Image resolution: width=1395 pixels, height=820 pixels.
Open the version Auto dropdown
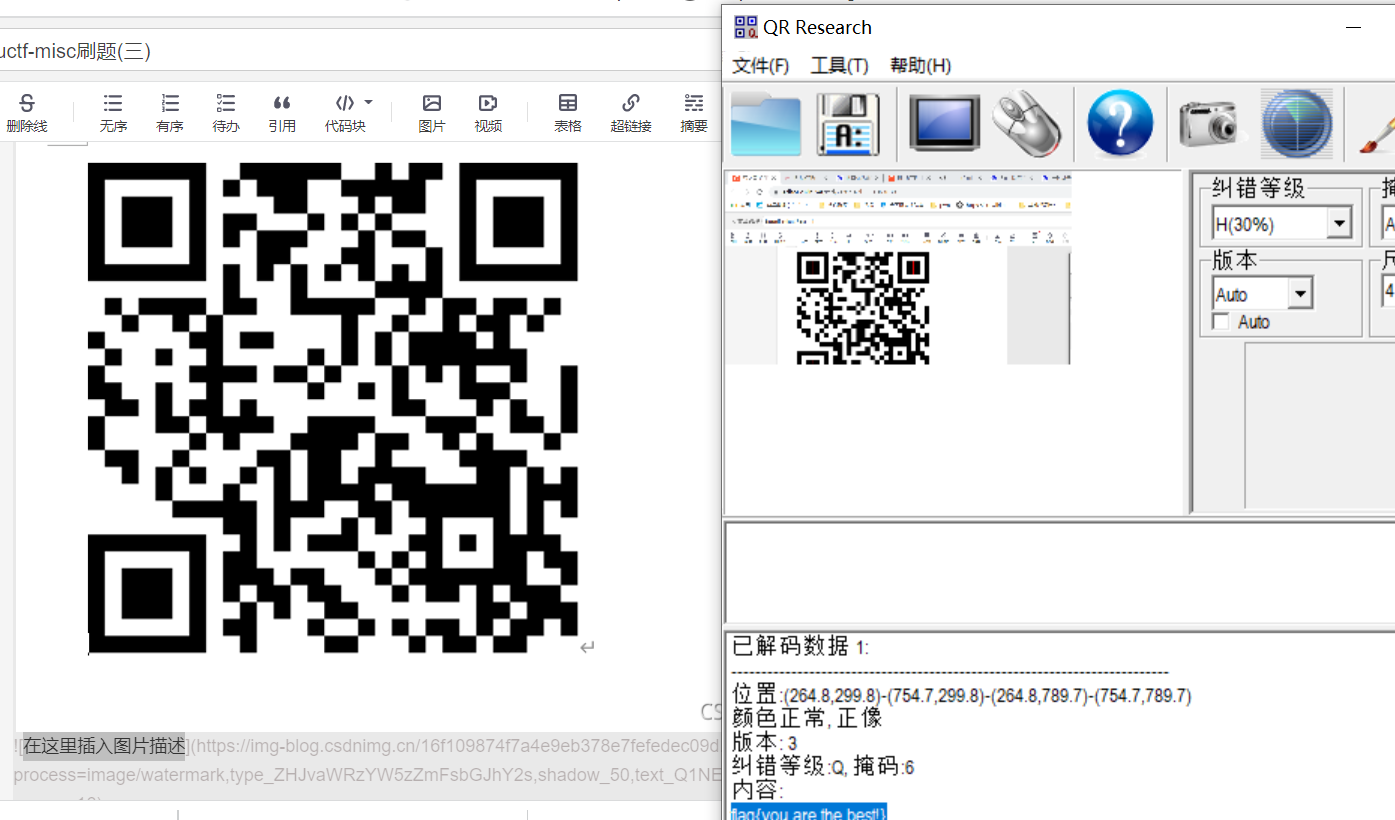pos(1300,294)
